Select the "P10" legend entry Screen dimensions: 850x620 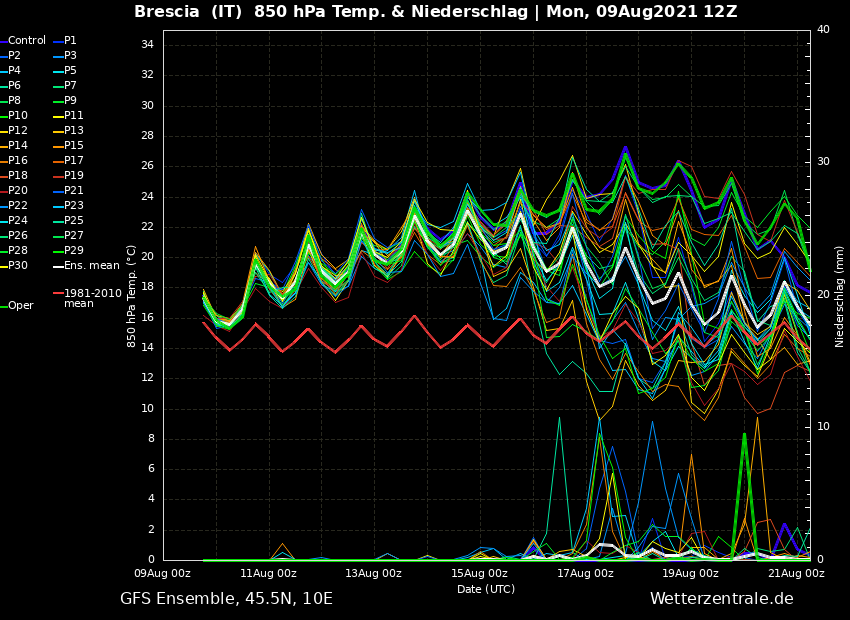(14, 115)
